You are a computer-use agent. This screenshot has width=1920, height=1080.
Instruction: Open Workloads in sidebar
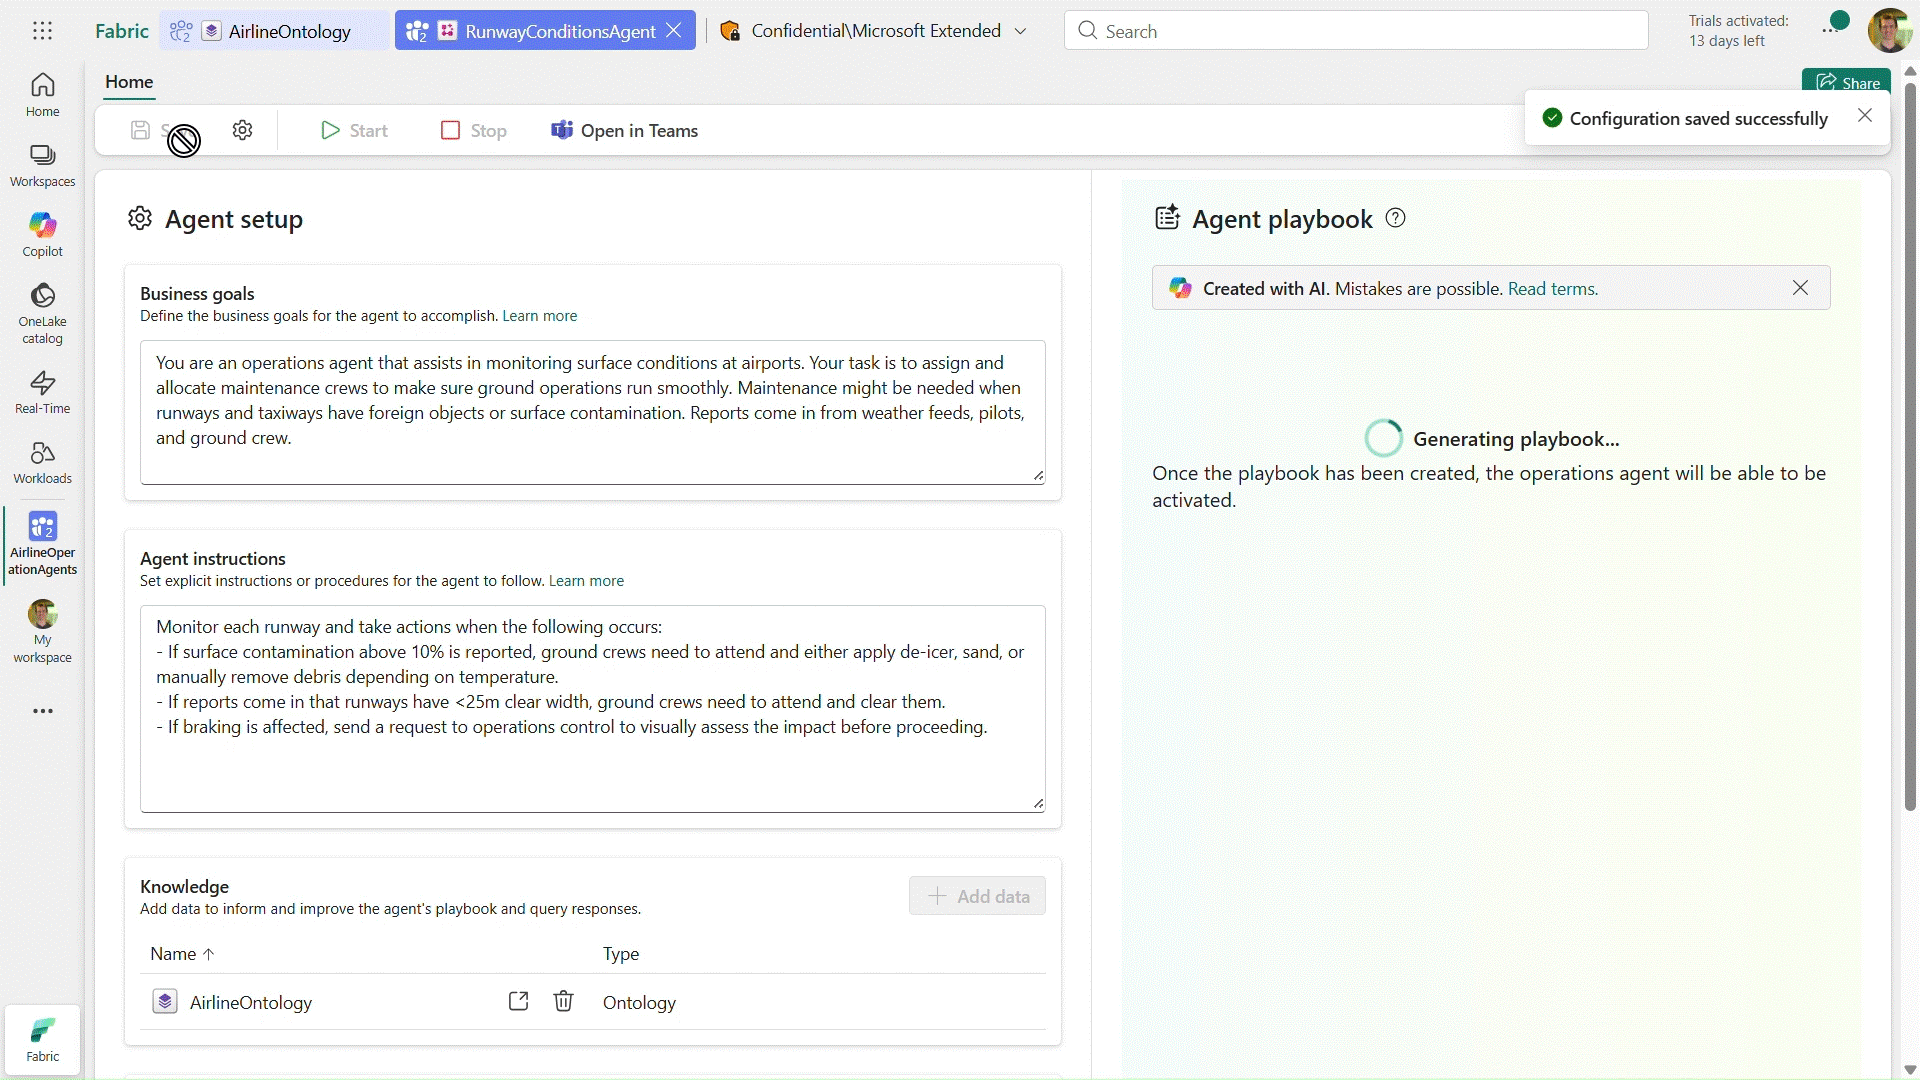click(42, 462)
